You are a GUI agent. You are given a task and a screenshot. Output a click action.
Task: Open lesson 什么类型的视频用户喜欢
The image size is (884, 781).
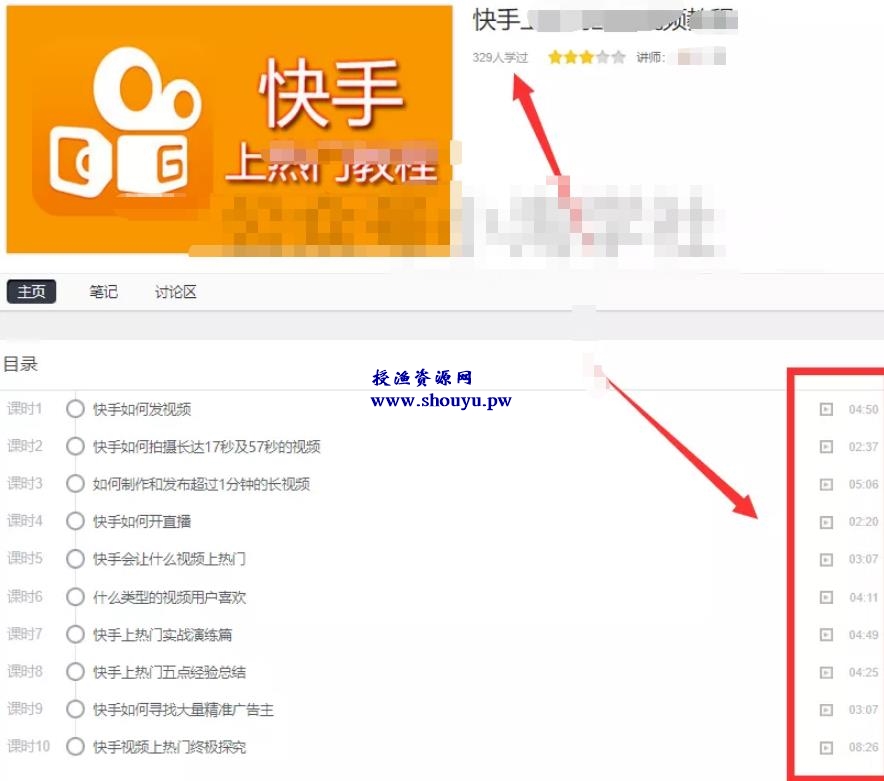point(169,597)
